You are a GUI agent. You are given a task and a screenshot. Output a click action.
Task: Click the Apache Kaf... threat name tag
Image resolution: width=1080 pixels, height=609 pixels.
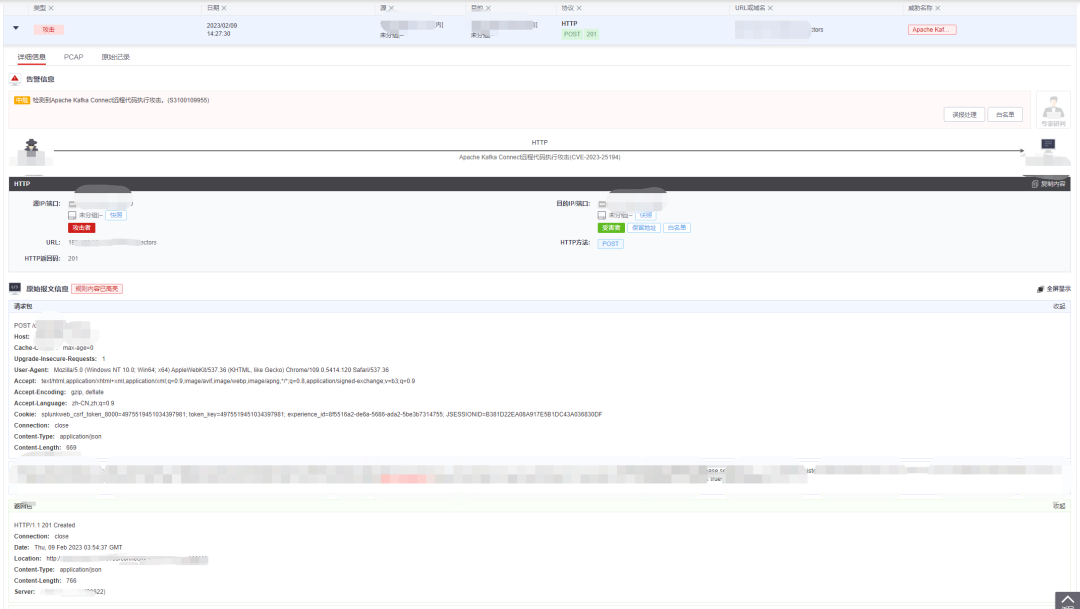[932, 30]
